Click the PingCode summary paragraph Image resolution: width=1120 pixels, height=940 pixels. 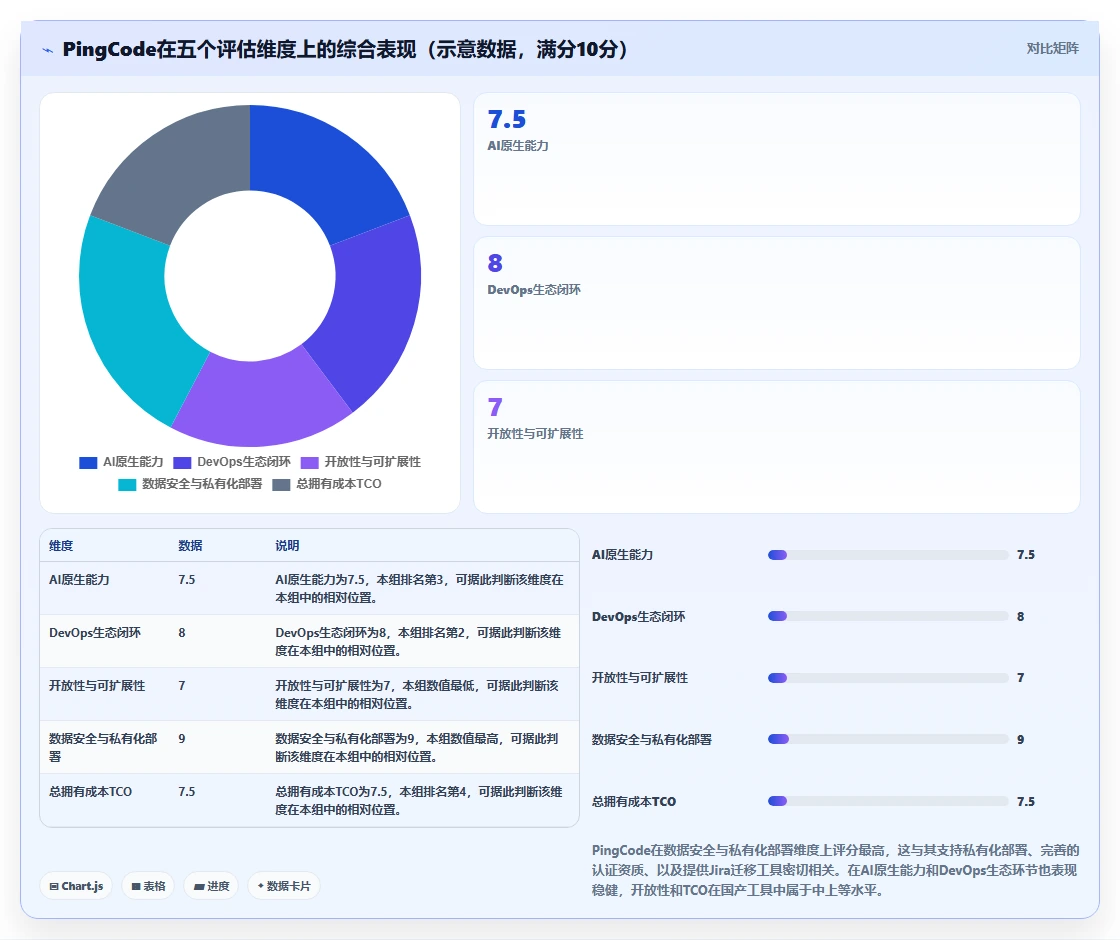tap(835, 870)
